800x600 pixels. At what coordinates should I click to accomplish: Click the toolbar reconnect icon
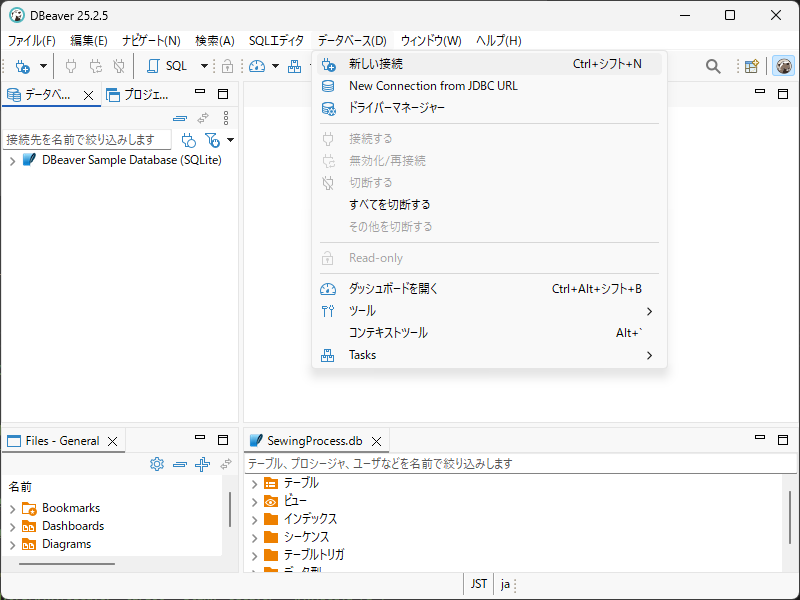pos(95,66)
